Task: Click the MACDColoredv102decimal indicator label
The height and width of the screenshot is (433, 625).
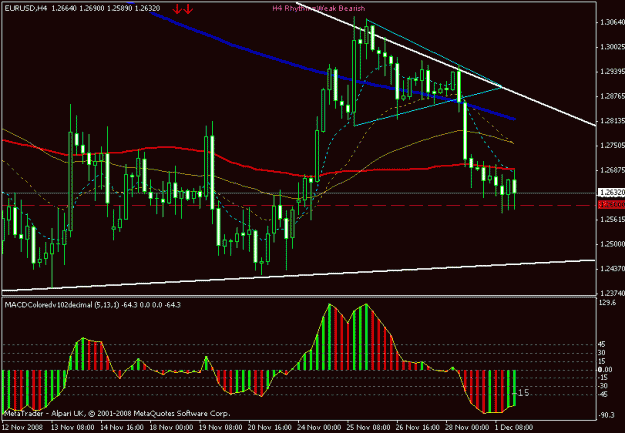Action: click(92, 305)
